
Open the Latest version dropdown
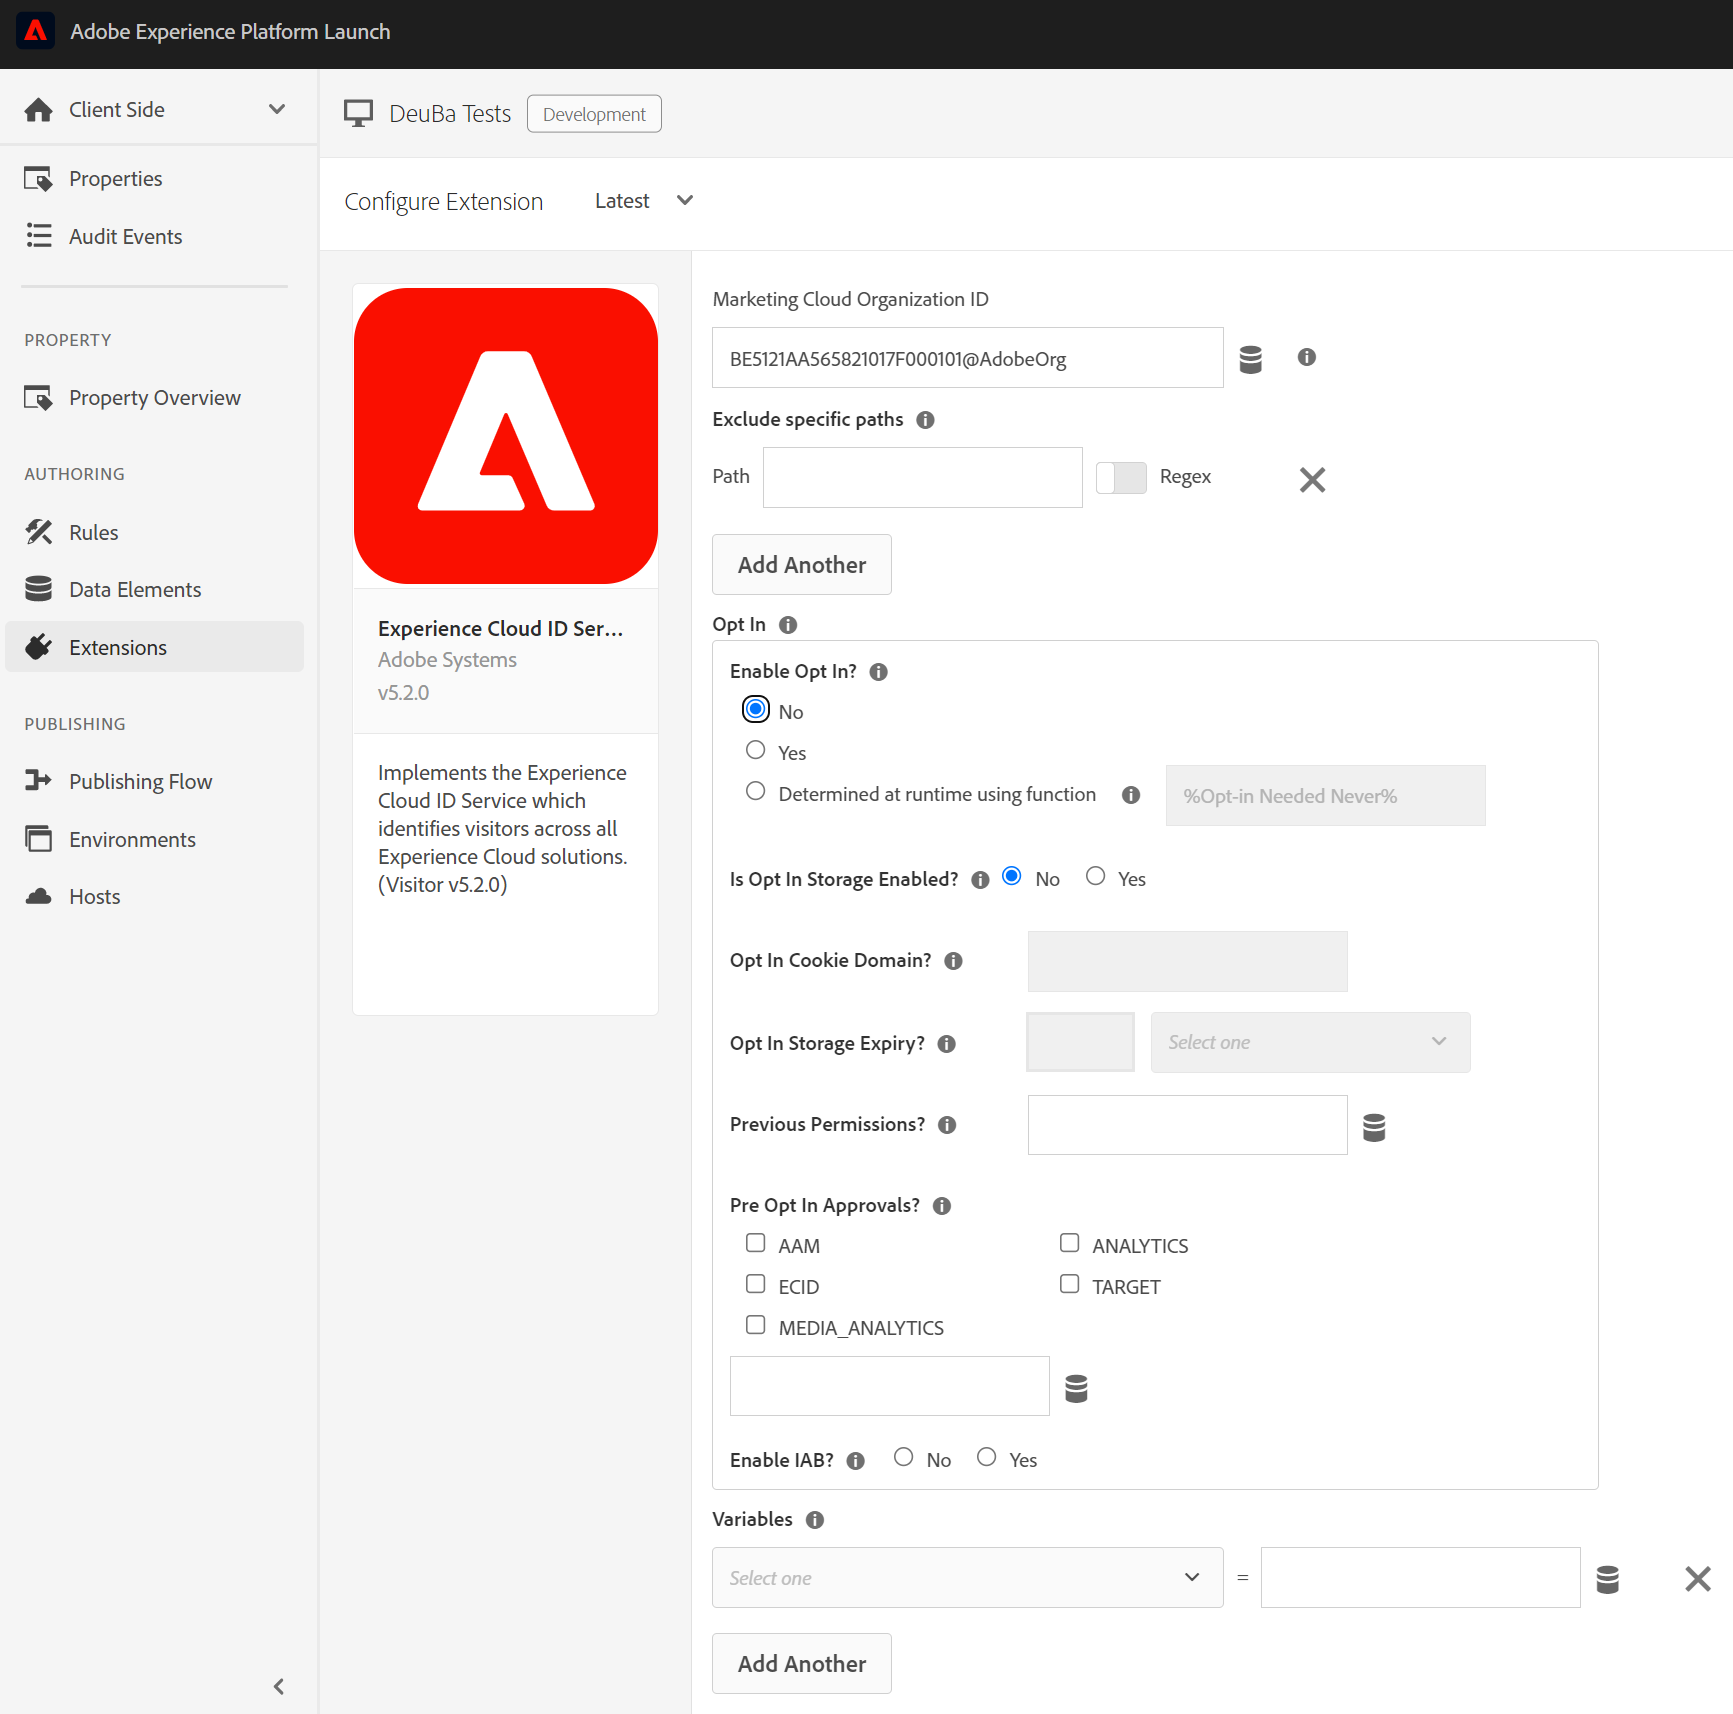tap(643, 201)
